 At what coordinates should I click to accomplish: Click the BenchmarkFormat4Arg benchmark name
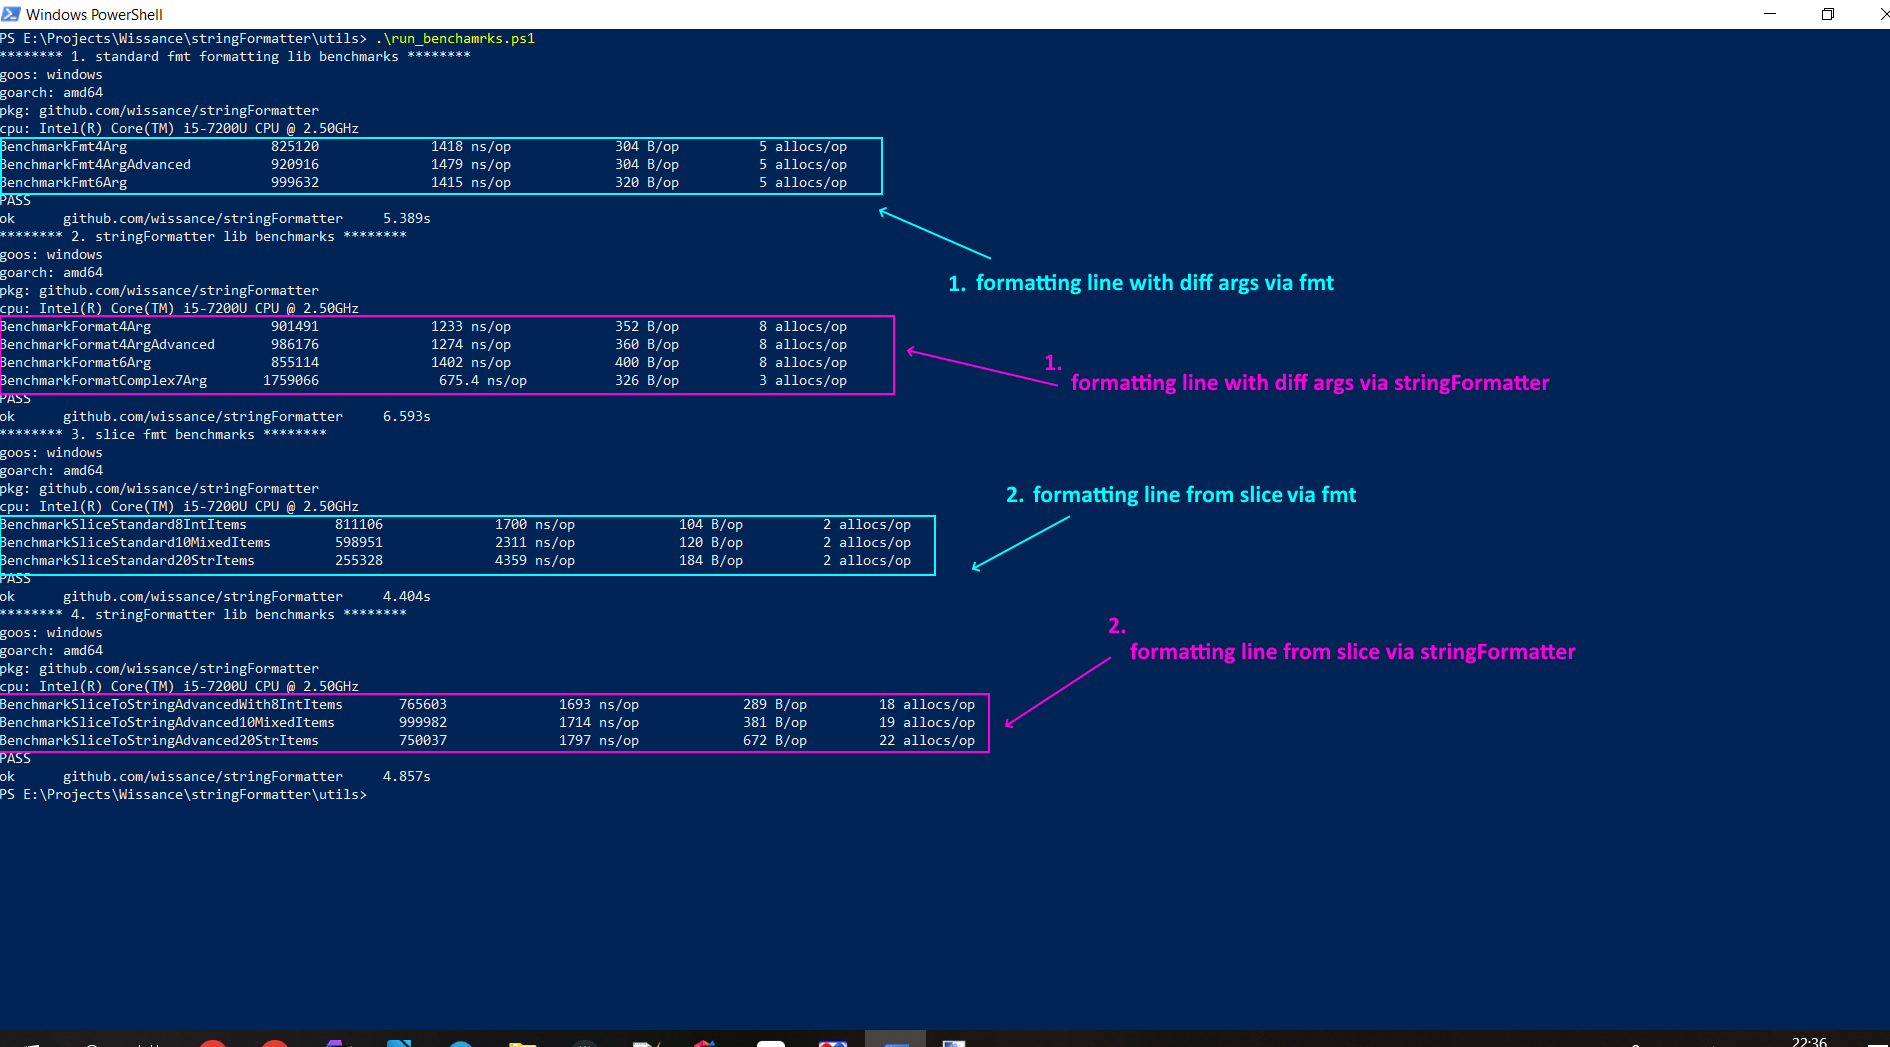pos(76,327)
